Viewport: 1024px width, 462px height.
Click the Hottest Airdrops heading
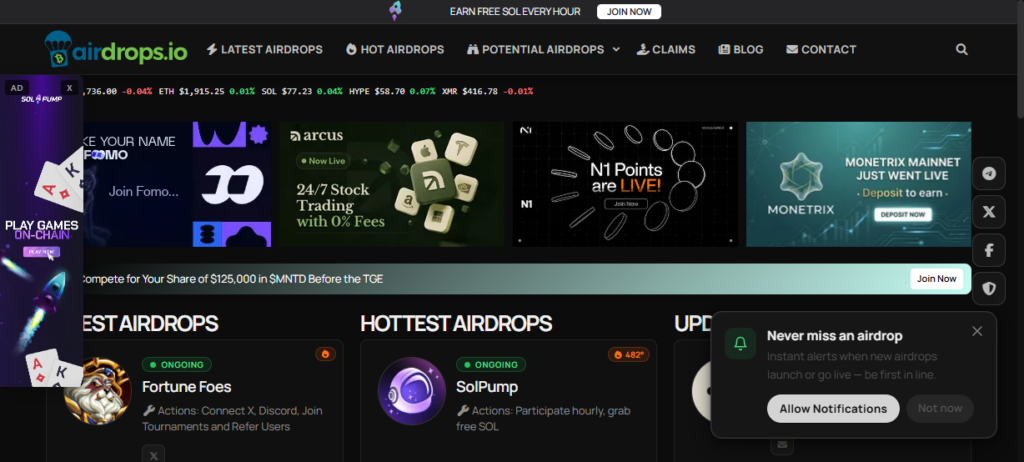coord(456,323)
